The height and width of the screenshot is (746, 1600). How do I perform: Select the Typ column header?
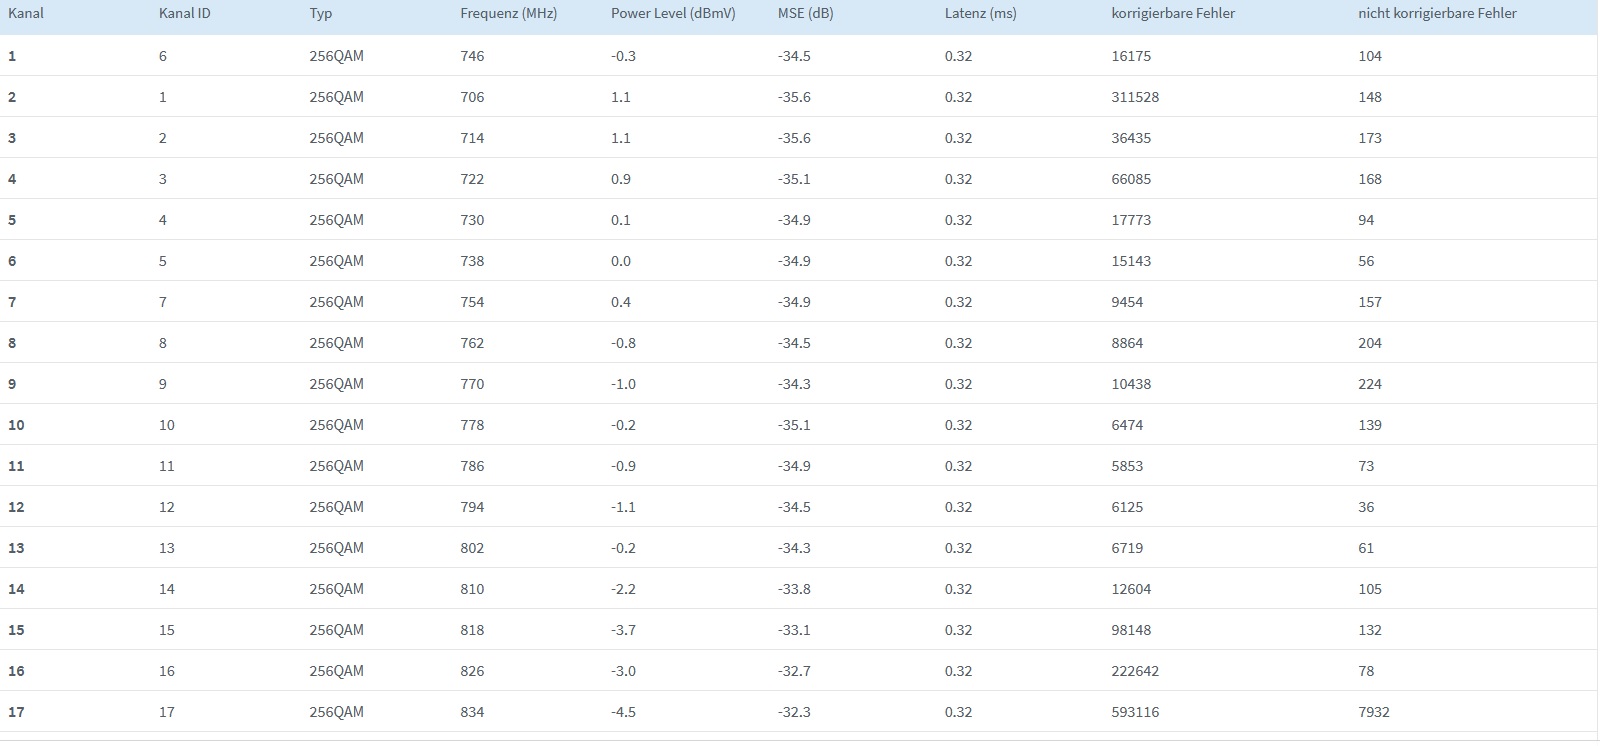click(321, 14)
